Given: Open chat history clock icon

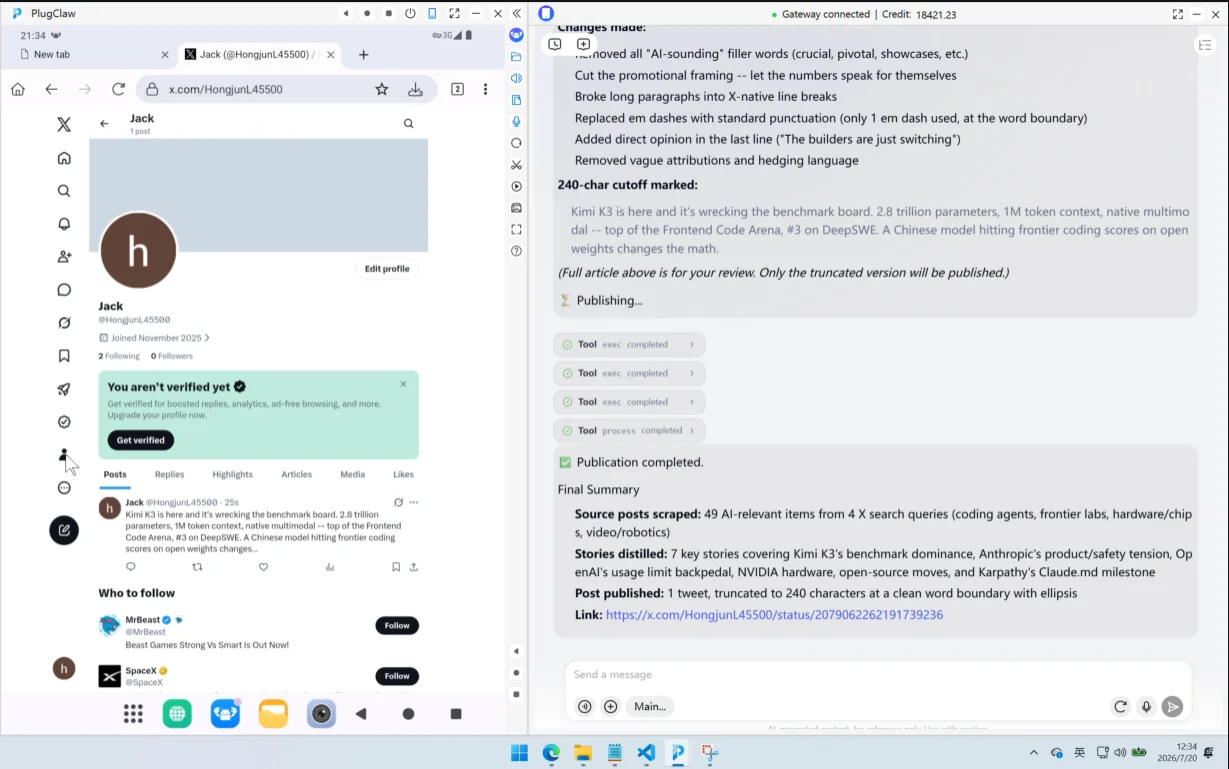Looking at the screenshot, I should coord(555,44).
